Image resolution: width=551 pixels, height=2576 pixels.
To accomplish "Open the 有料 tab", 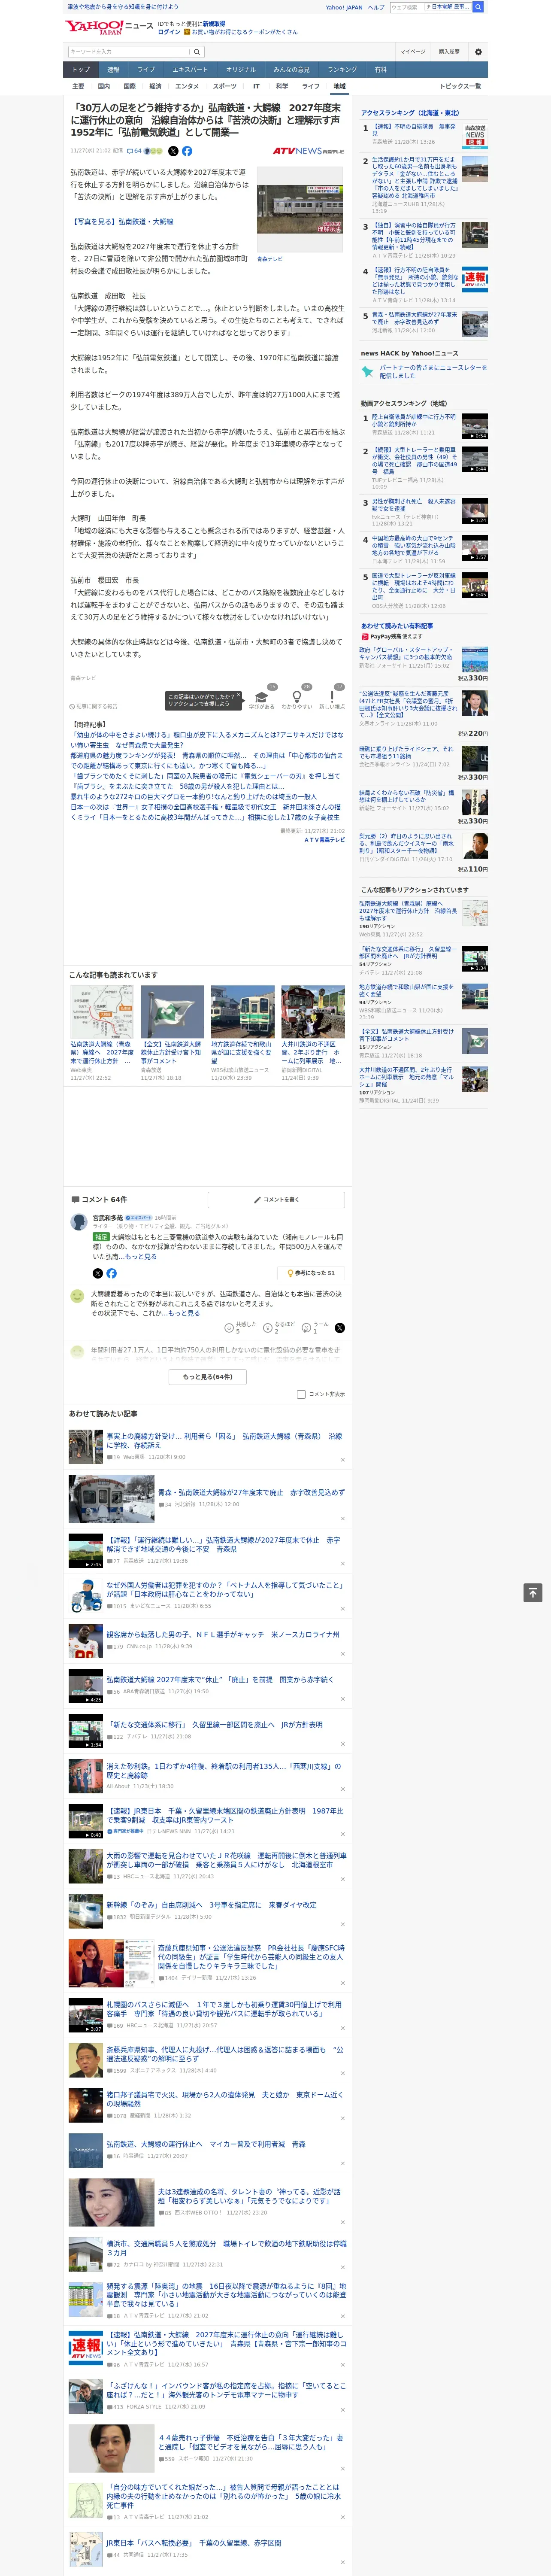I will click(380, 70).
